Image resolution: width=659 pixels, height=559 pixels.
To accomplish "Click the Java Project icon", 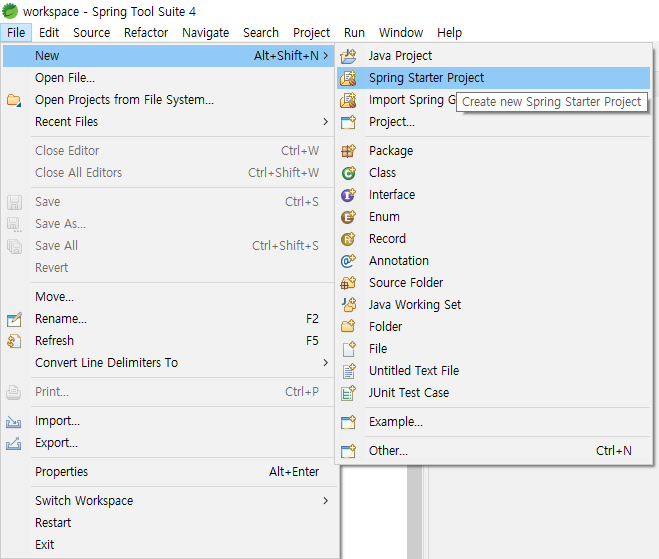I will point(348,56).
